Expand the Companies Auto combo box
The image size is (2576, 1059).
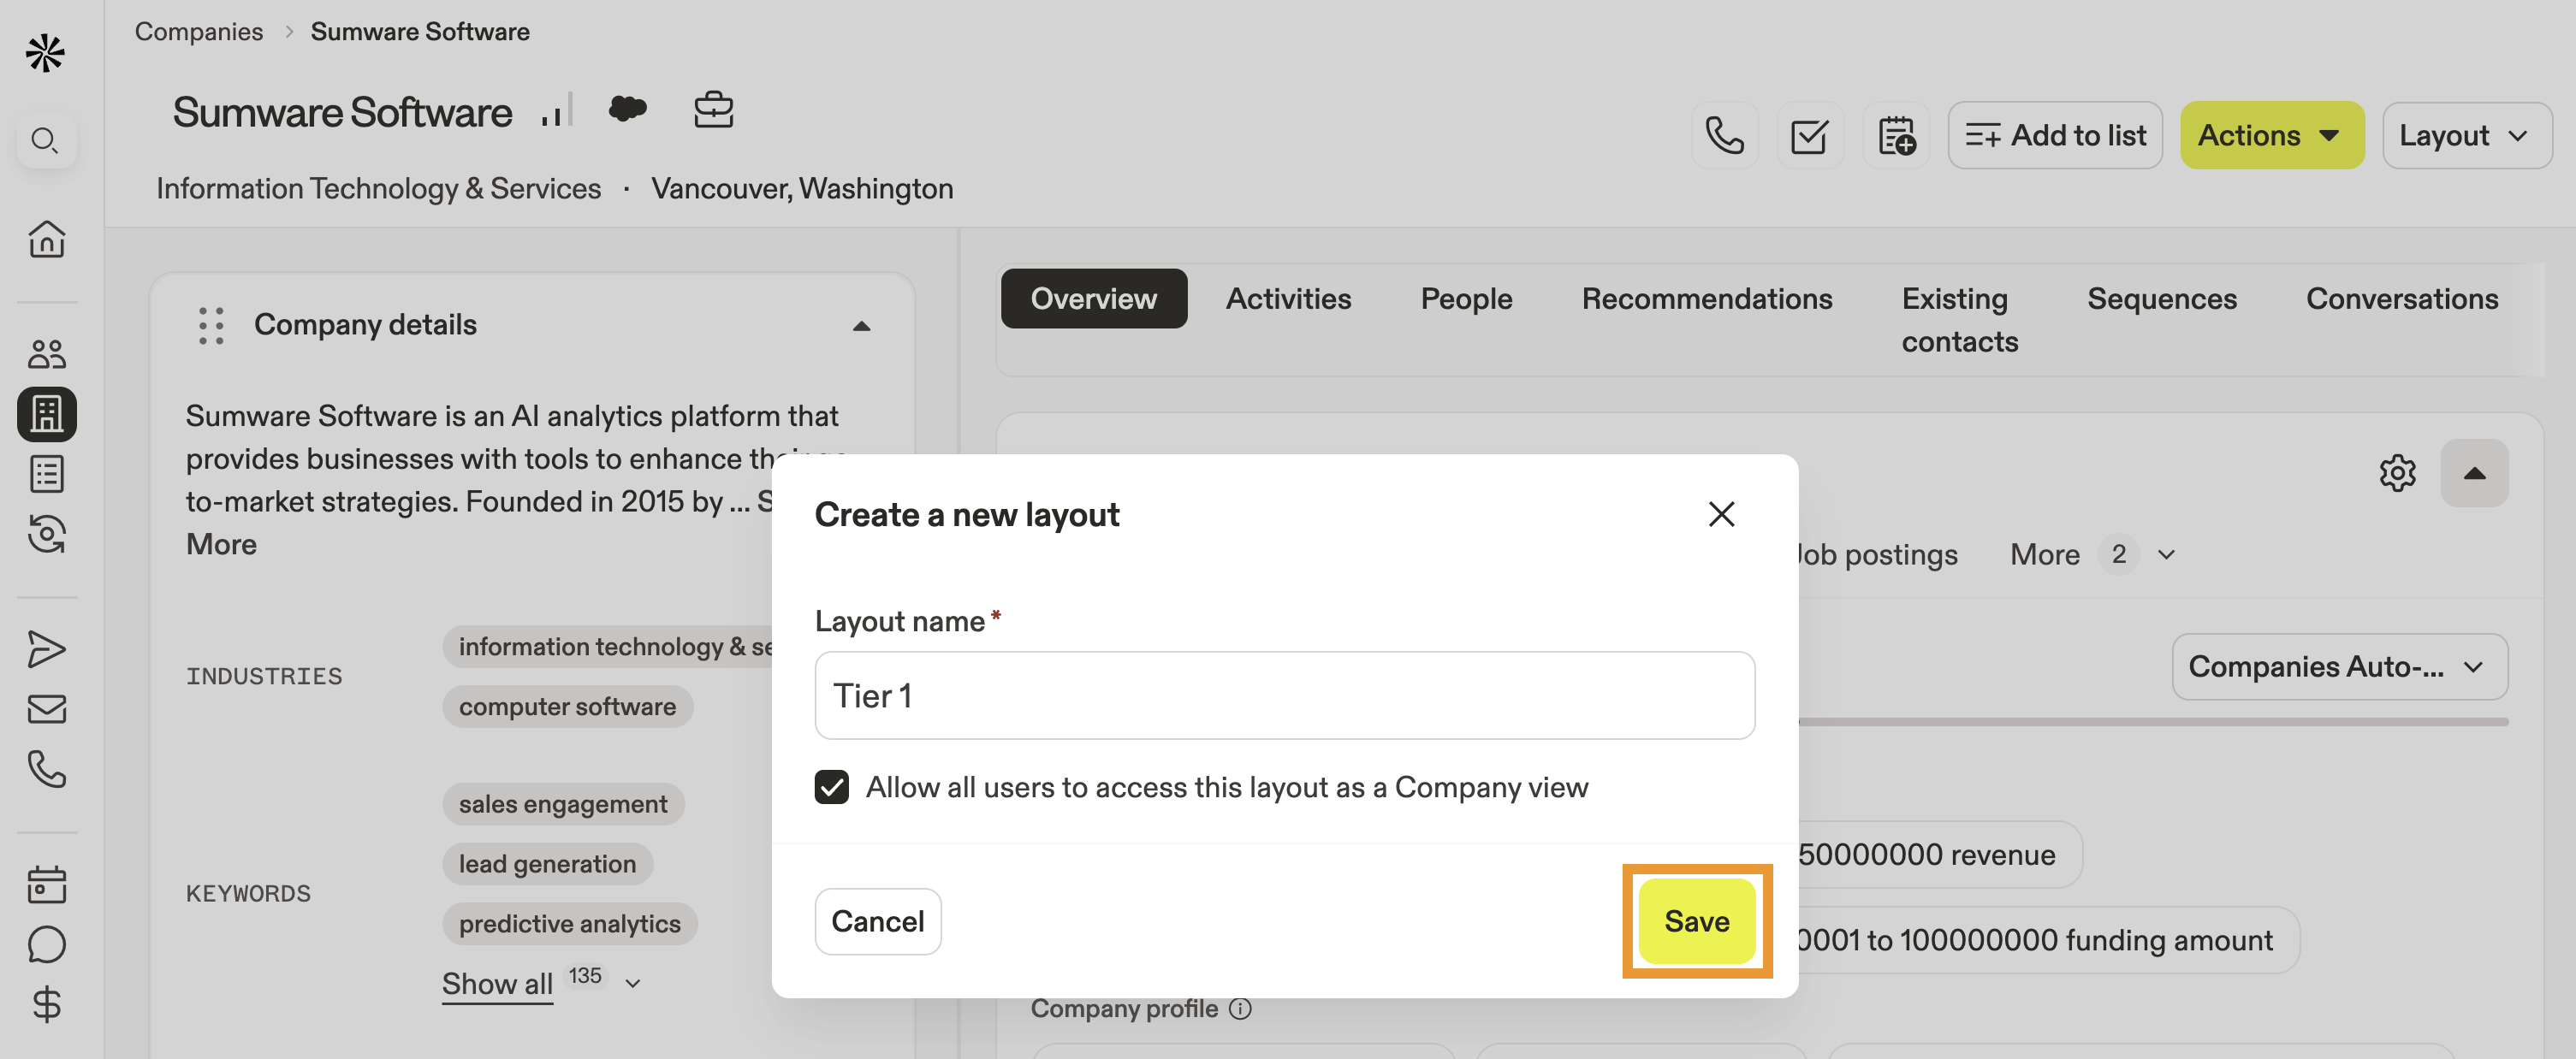point(2338,666)
